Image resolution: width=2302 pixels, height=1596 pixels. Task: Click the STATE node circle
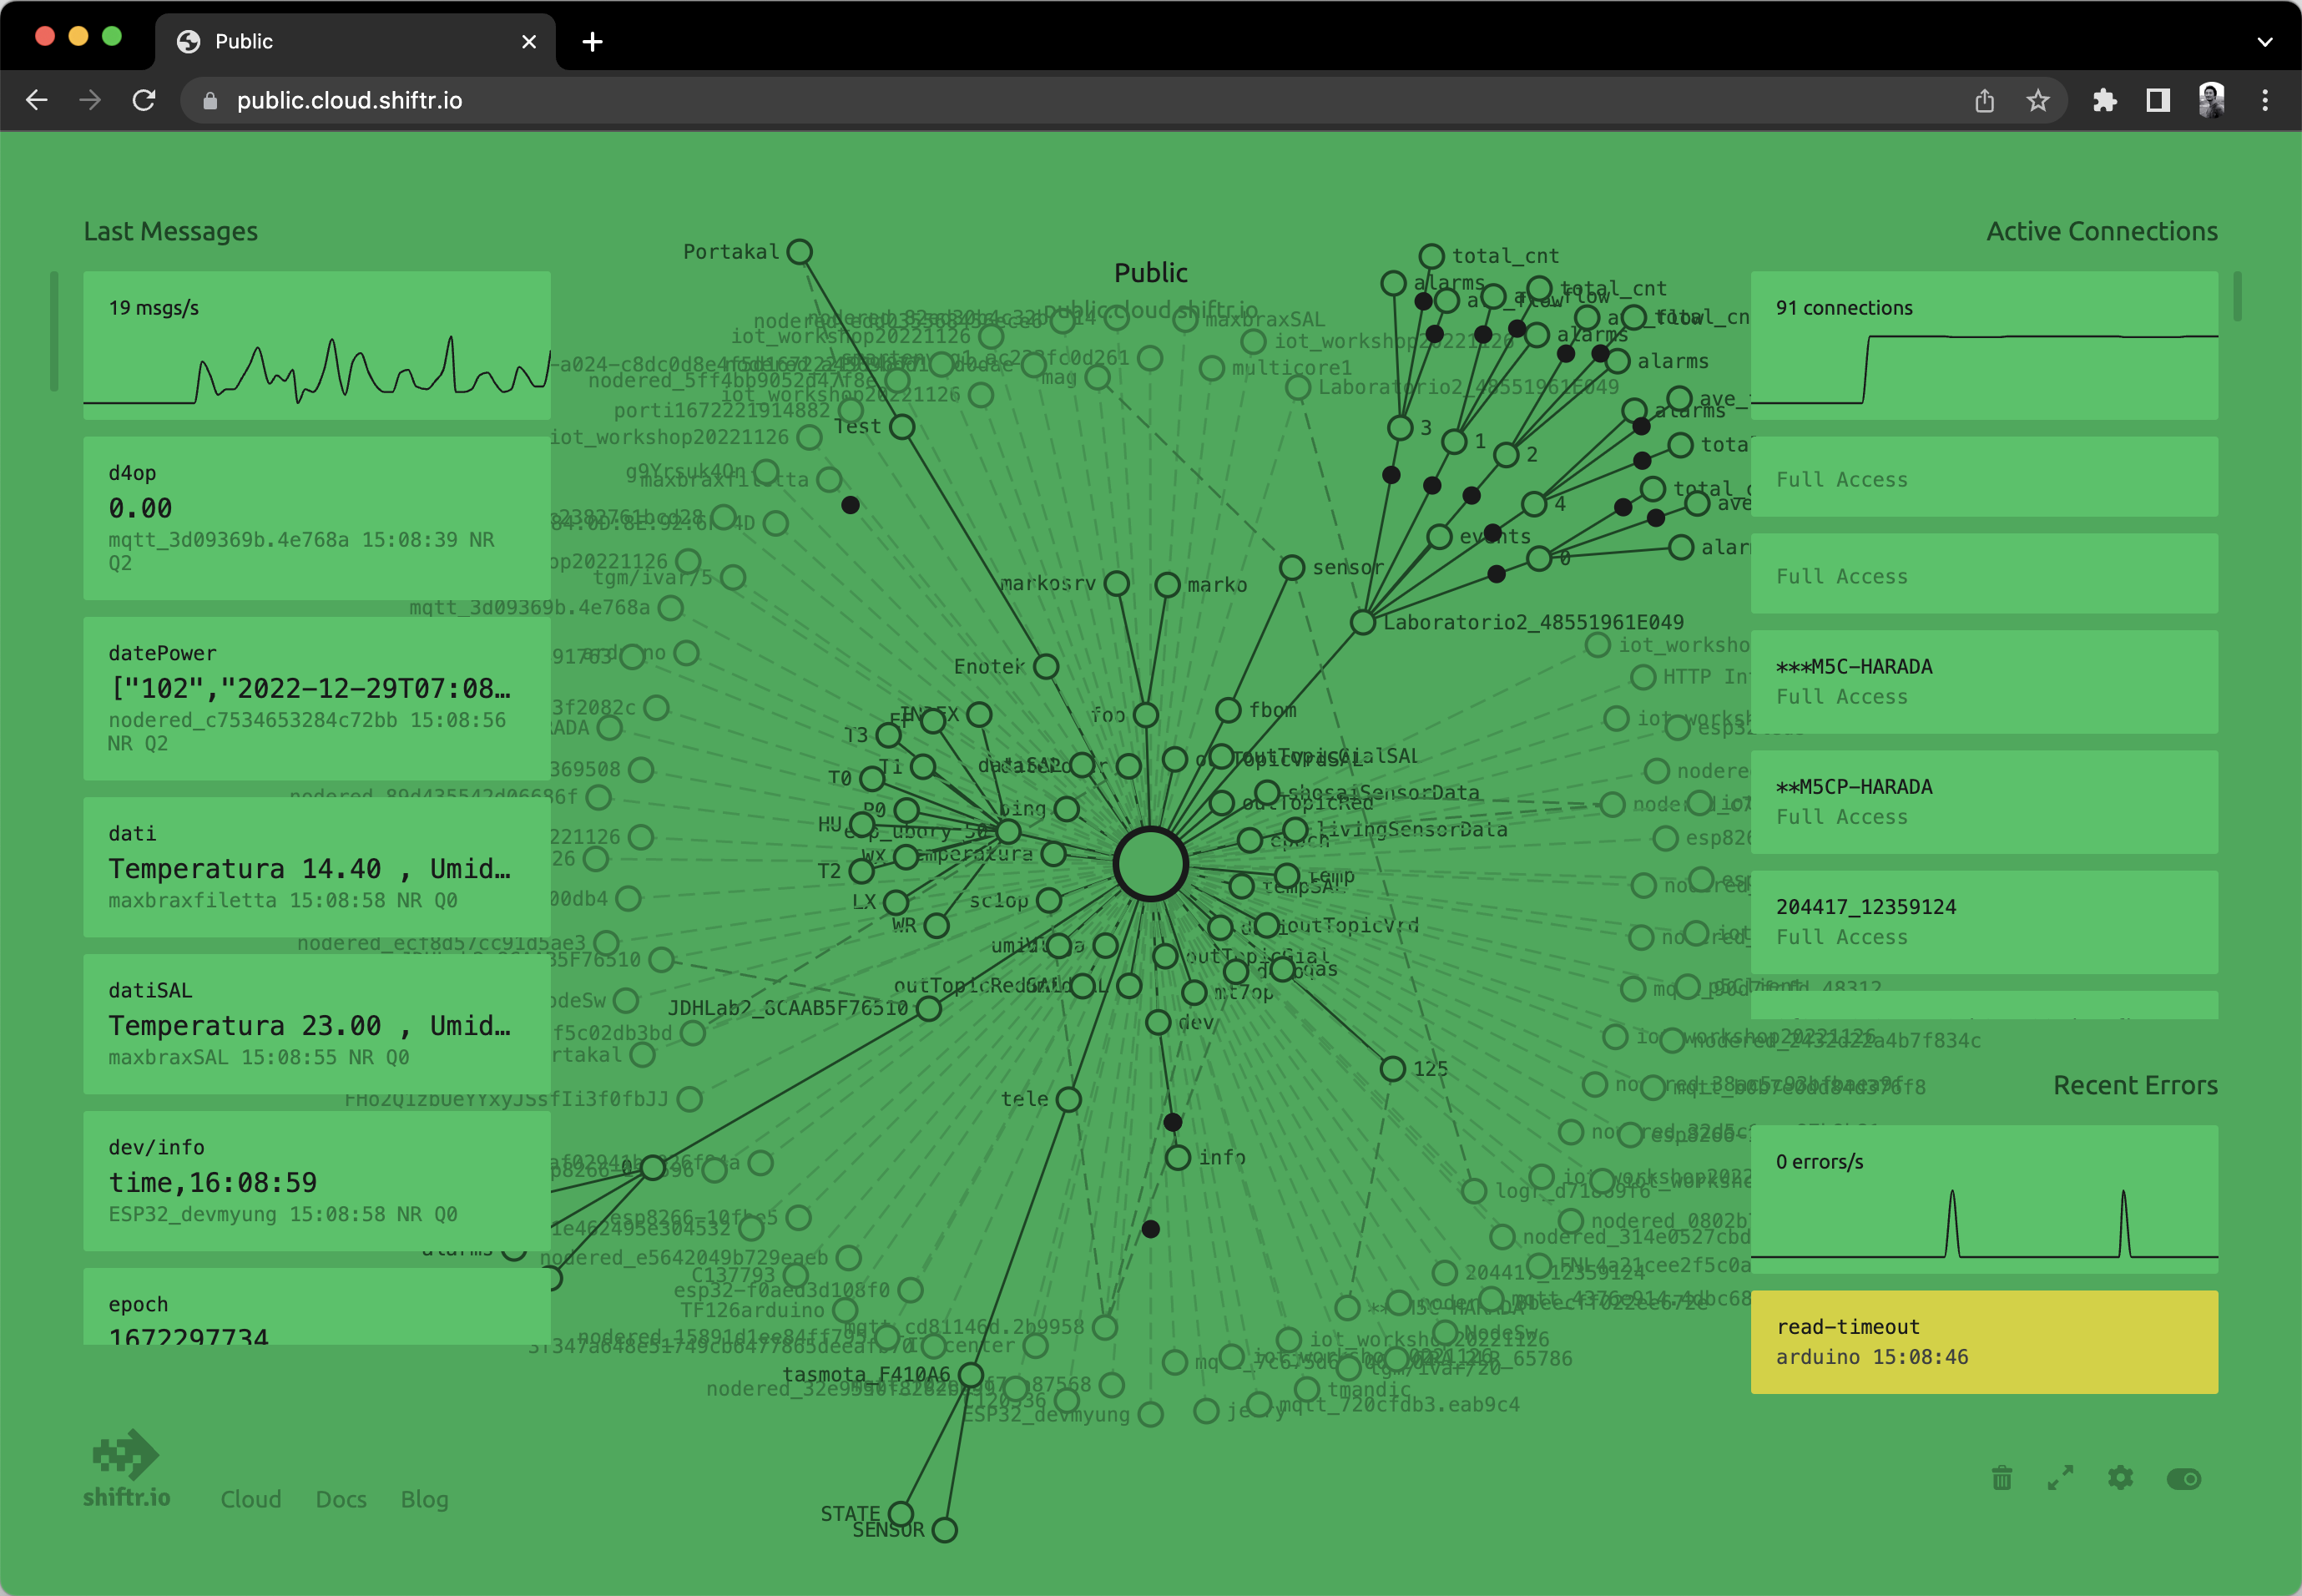pos(901,1513)
